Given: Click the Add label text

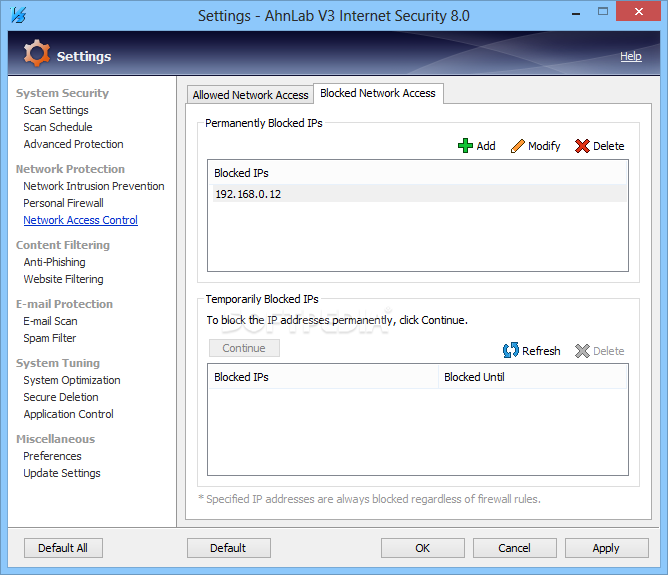Looking at the screenshot, I should (x=486, y=146).
